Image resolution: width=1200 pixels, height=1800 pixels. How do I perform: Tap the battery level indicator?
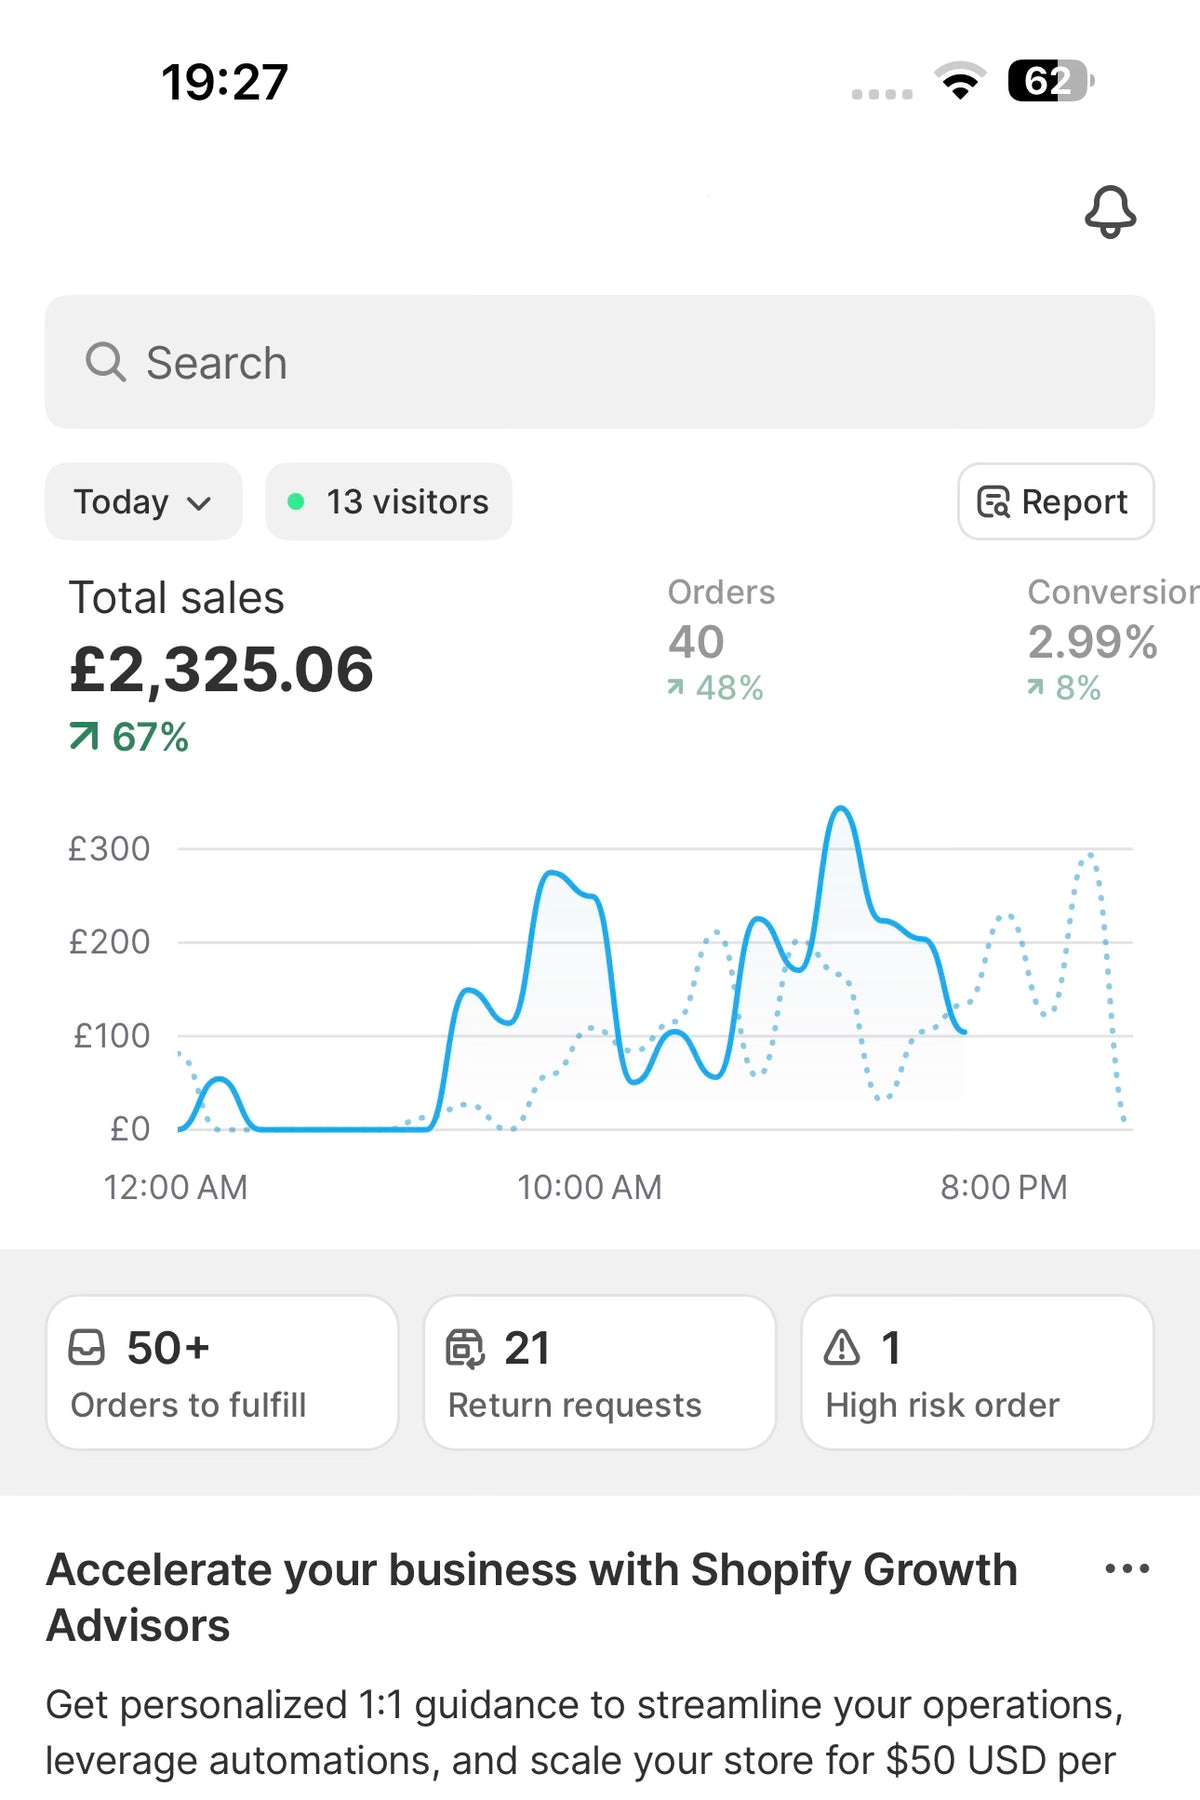[1050, 81]
